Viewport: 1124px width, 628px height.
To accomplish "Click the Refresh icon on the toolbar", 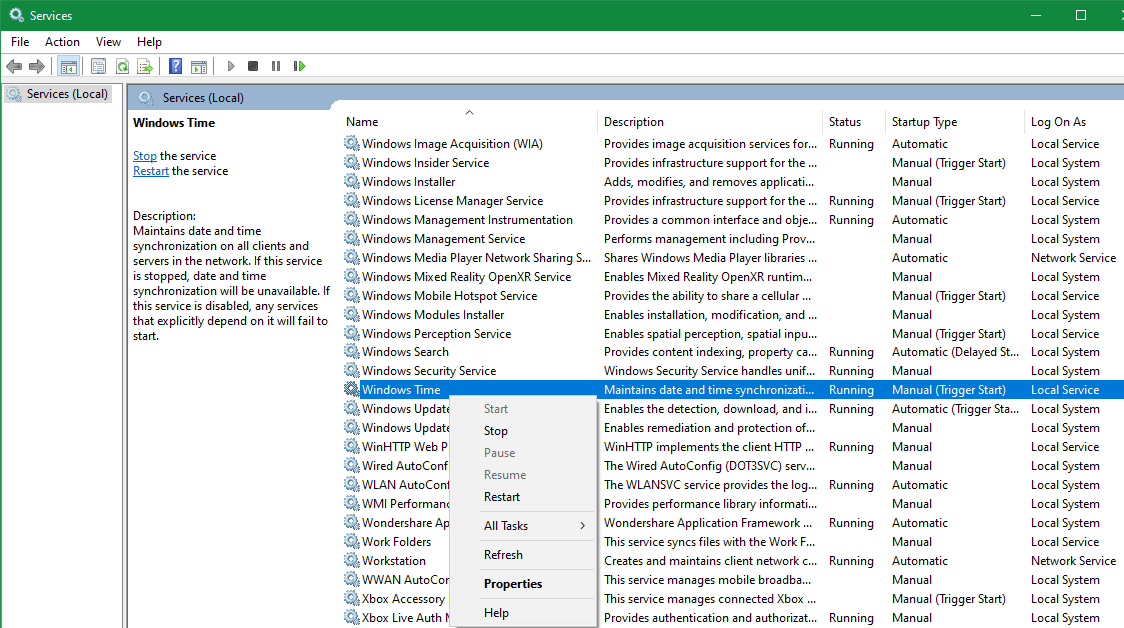I will point(122,66).
